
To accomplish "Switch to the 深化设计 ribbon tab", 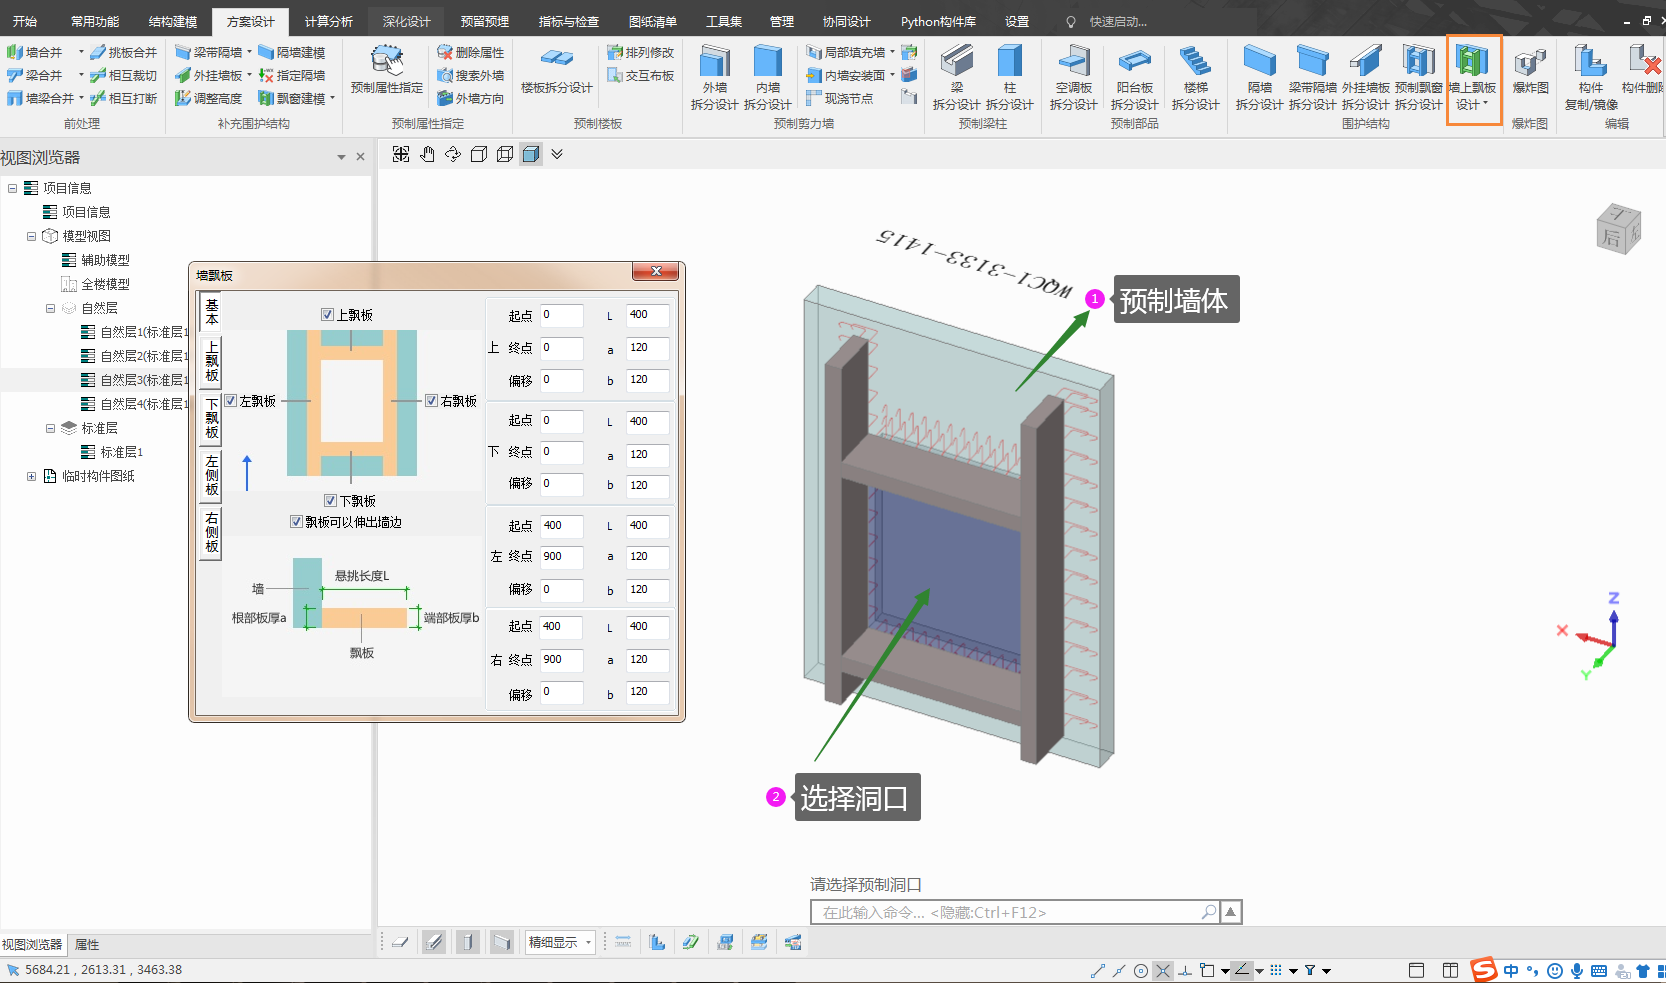I will [406, 21].
